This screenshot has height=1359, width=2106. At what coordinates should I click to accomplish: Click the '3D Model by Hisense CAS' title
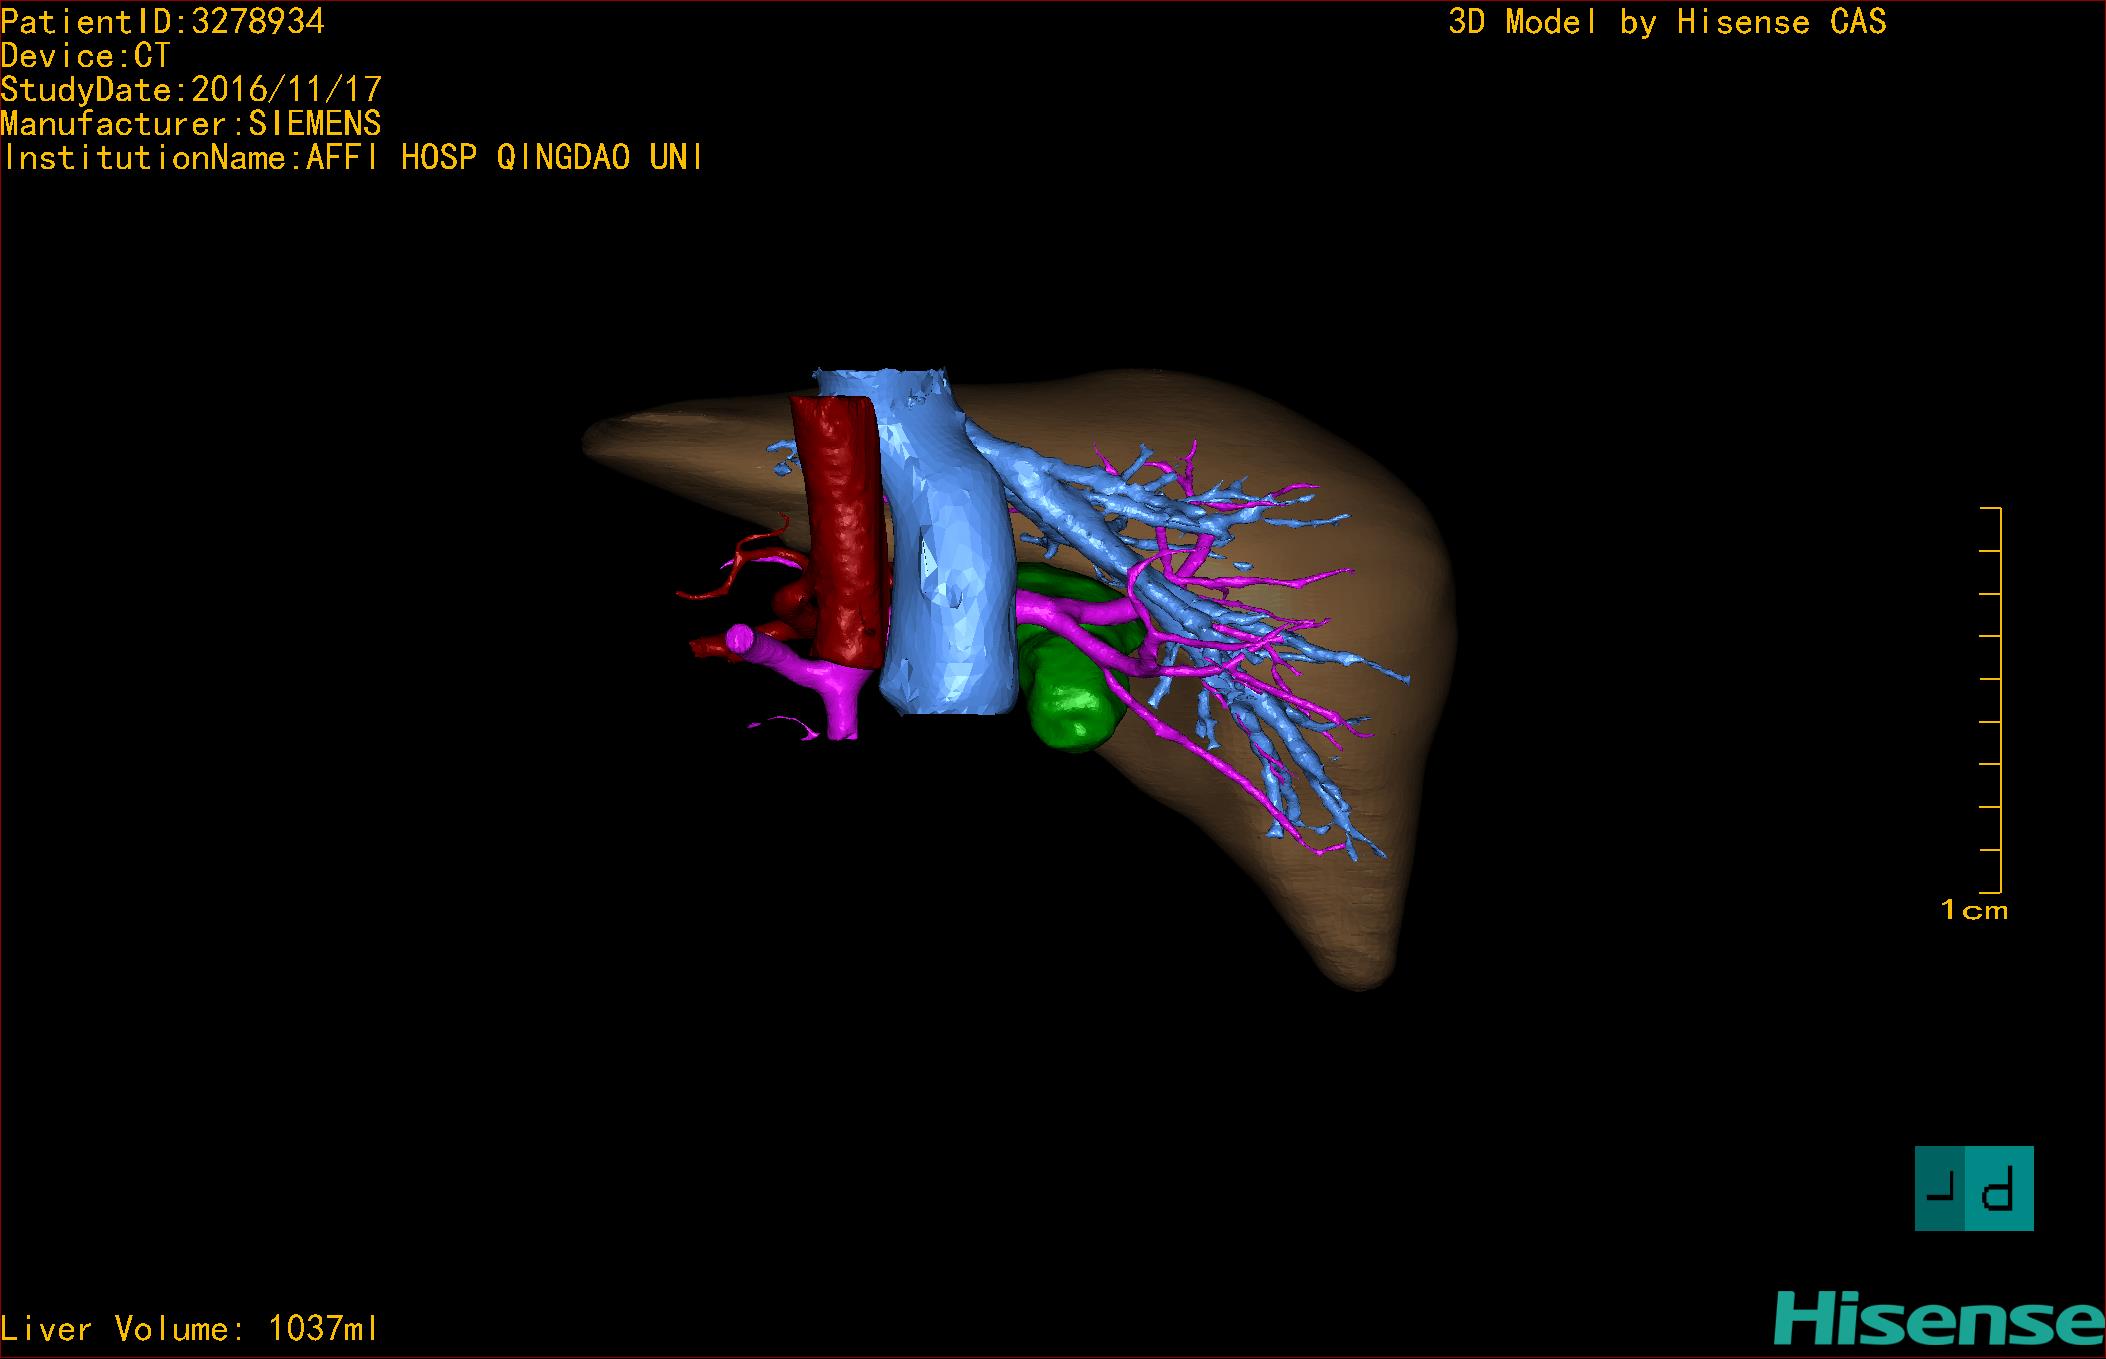pos(1667,22)
